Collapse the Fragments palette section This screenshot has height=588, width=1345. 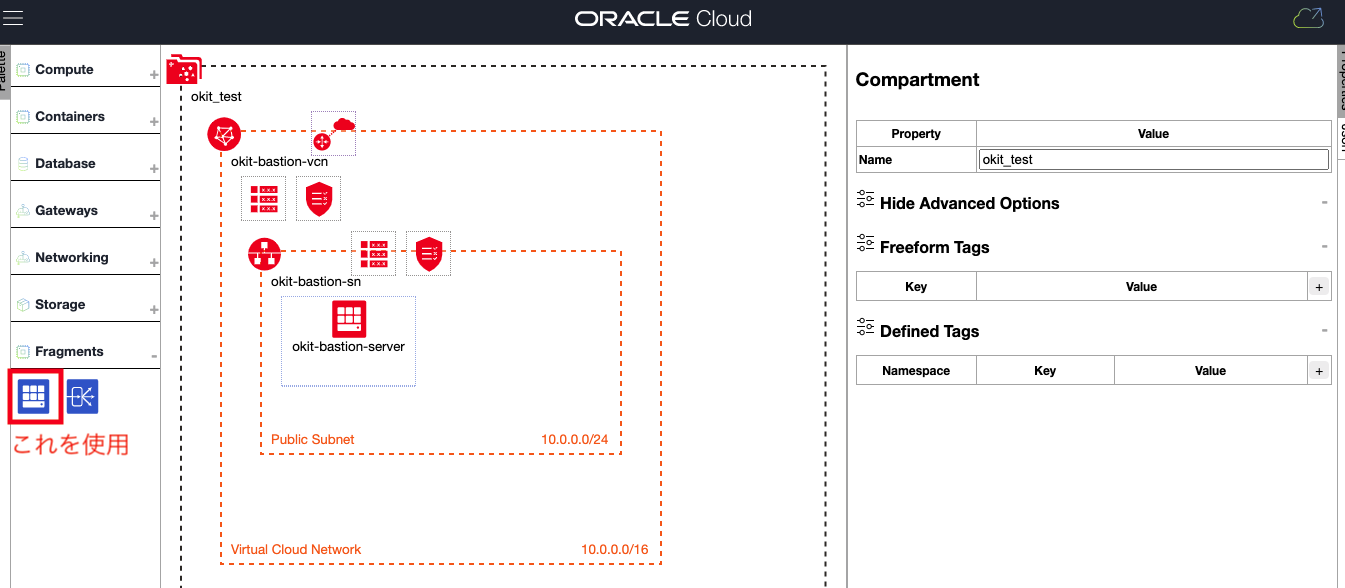coord(154,357)
